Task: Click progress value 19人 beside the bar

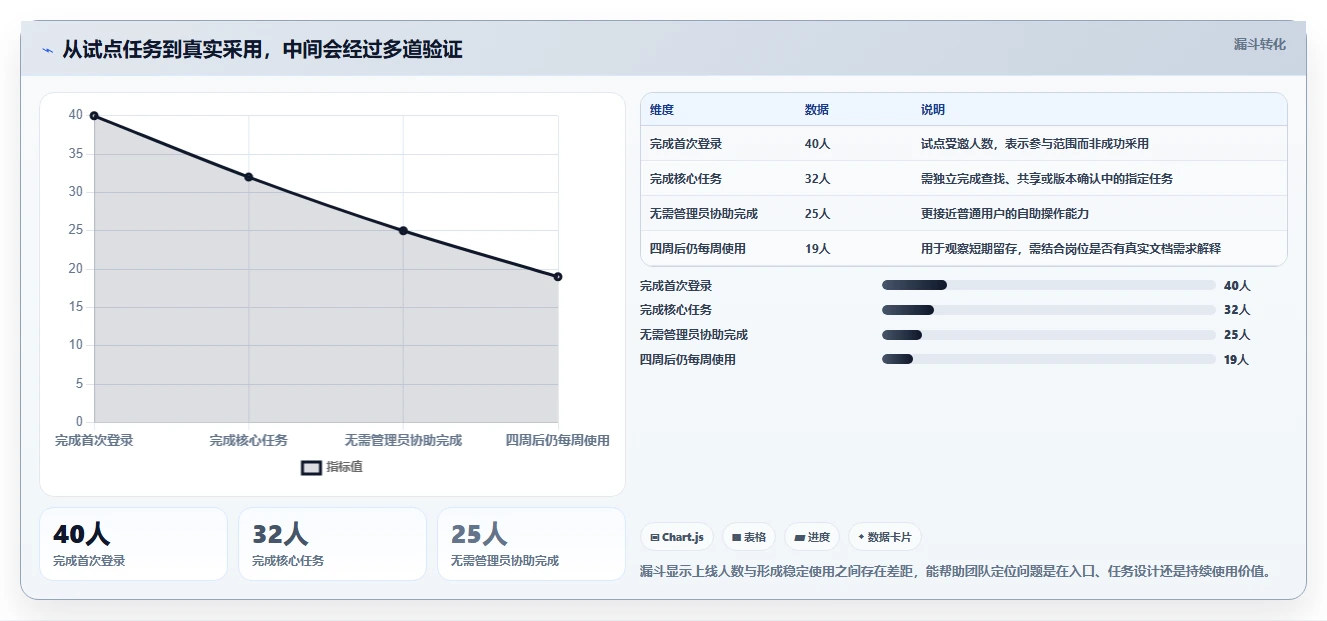Action: pos(1237,360)
